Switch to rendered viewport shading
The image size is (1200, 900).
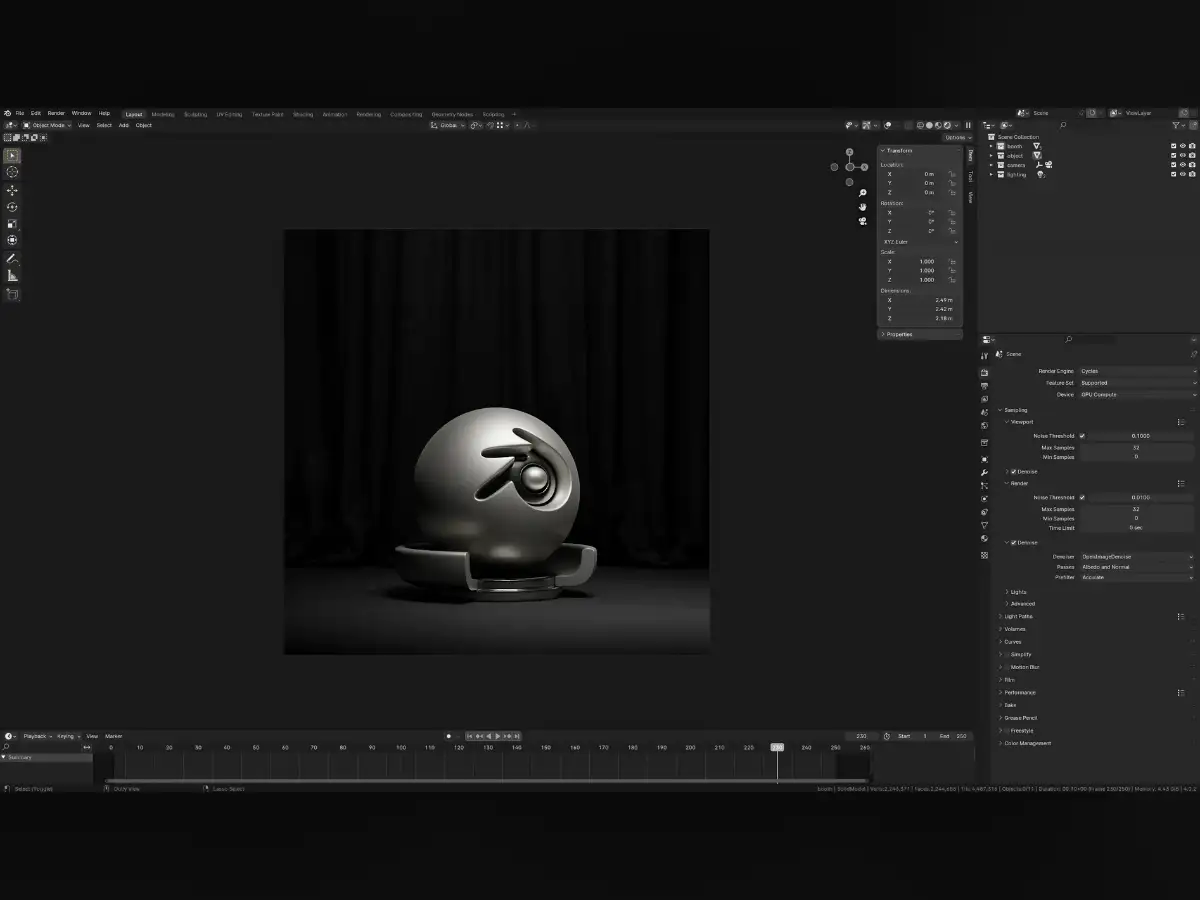tap(947, 125)
